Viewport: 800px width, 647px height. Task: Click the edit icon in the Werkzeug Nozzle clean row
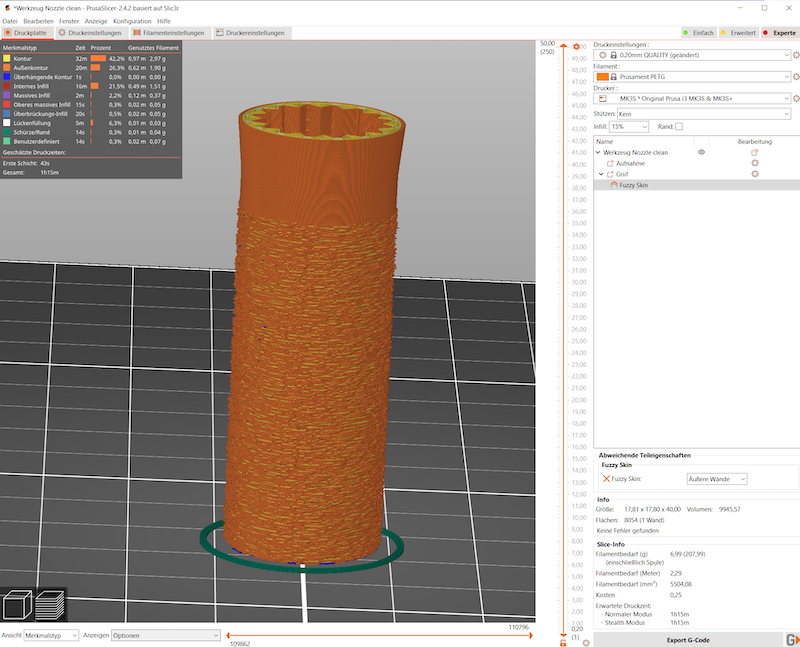[755, 152]
